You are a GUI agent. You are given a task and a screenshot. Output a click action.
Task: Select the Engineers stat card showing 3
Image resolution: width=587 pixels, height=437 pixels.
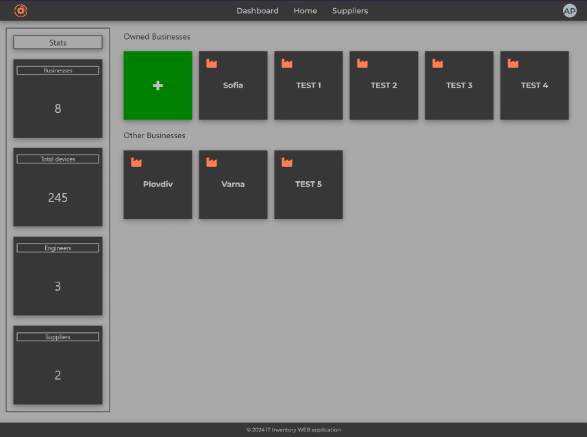[x=58, y=276]
